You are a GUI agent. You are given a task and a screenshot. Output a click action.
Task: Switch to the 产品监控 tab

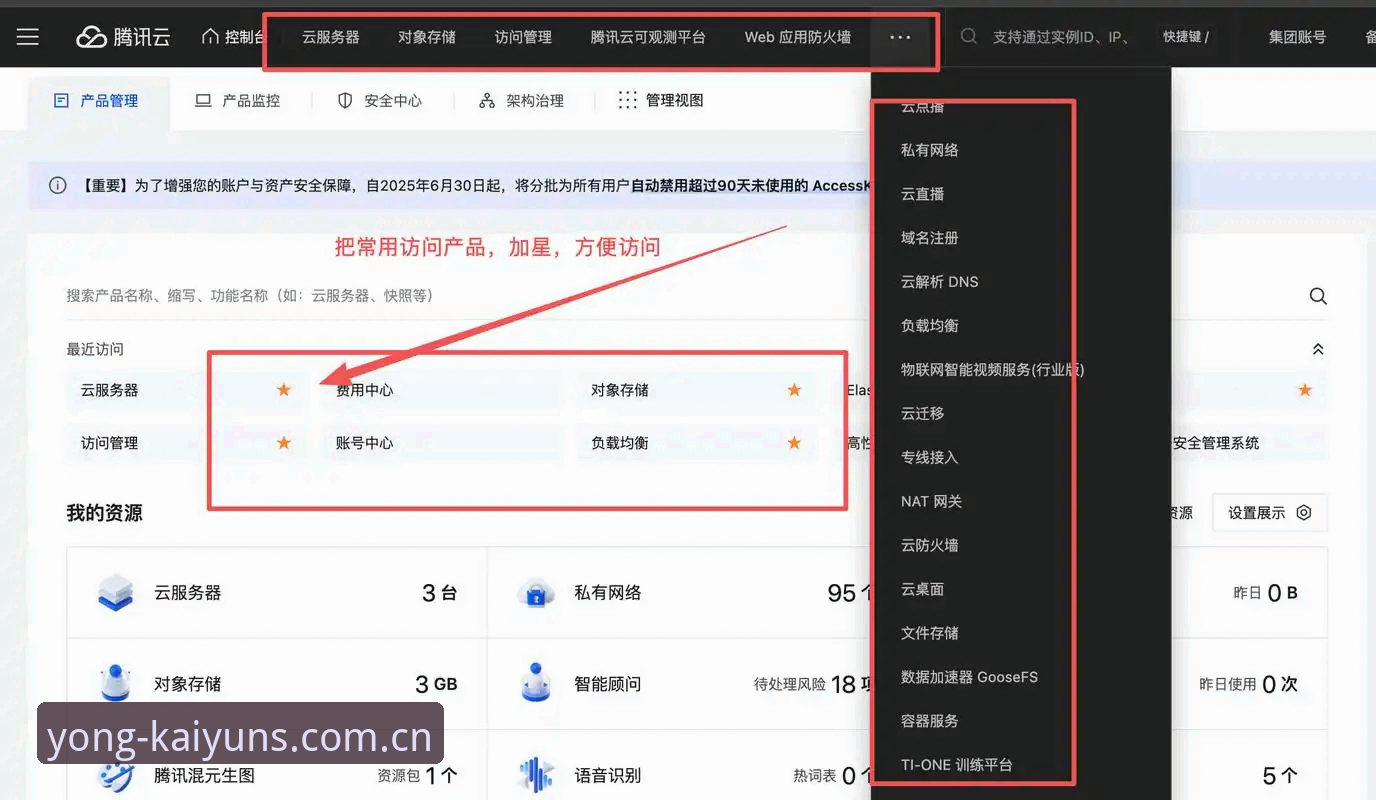238,100
